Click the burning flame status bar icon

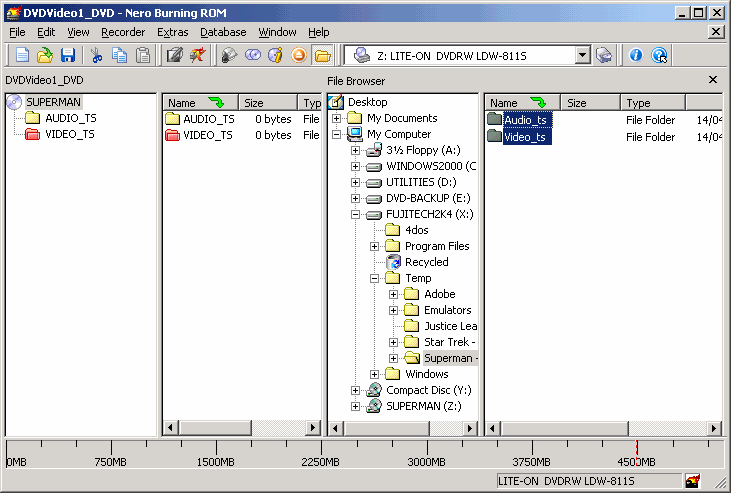[x=692, y=480]
